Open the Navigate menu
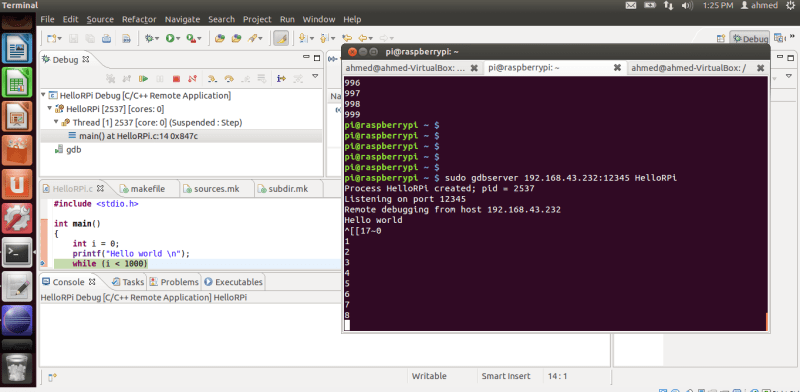 [x=182, y=19]
